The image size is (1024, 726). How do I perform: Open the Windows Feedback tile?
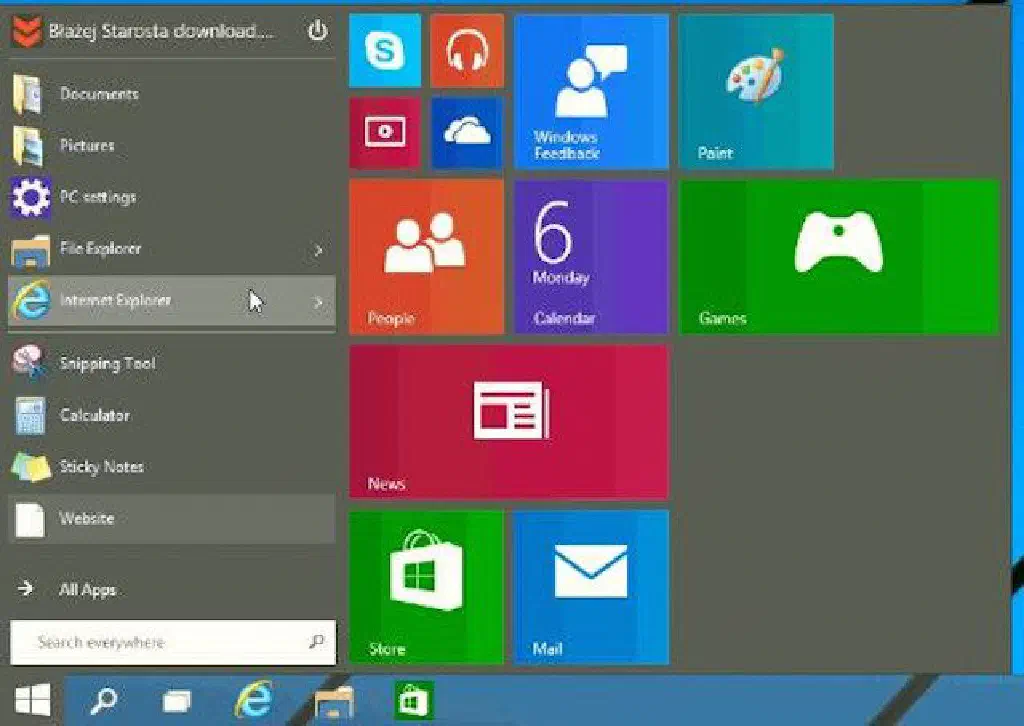pyautogui.click(x=590, y=92)
